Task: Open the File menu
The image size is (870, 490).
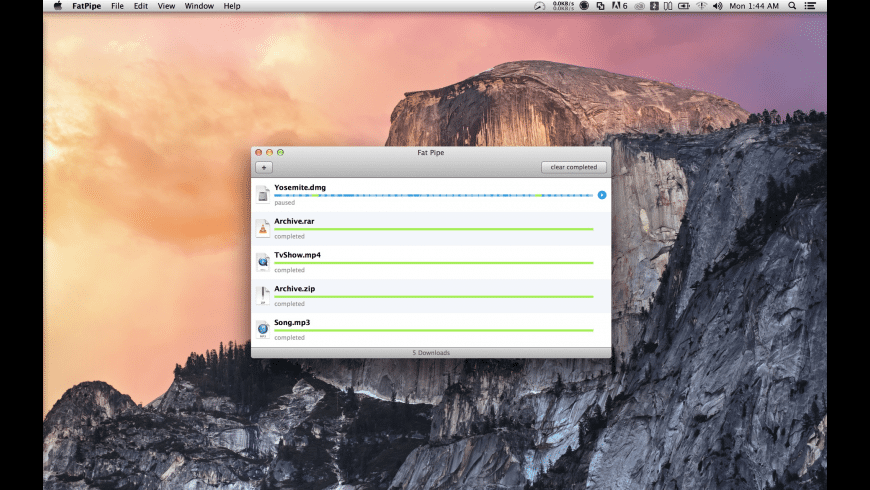Action: [x=117, y=6]
